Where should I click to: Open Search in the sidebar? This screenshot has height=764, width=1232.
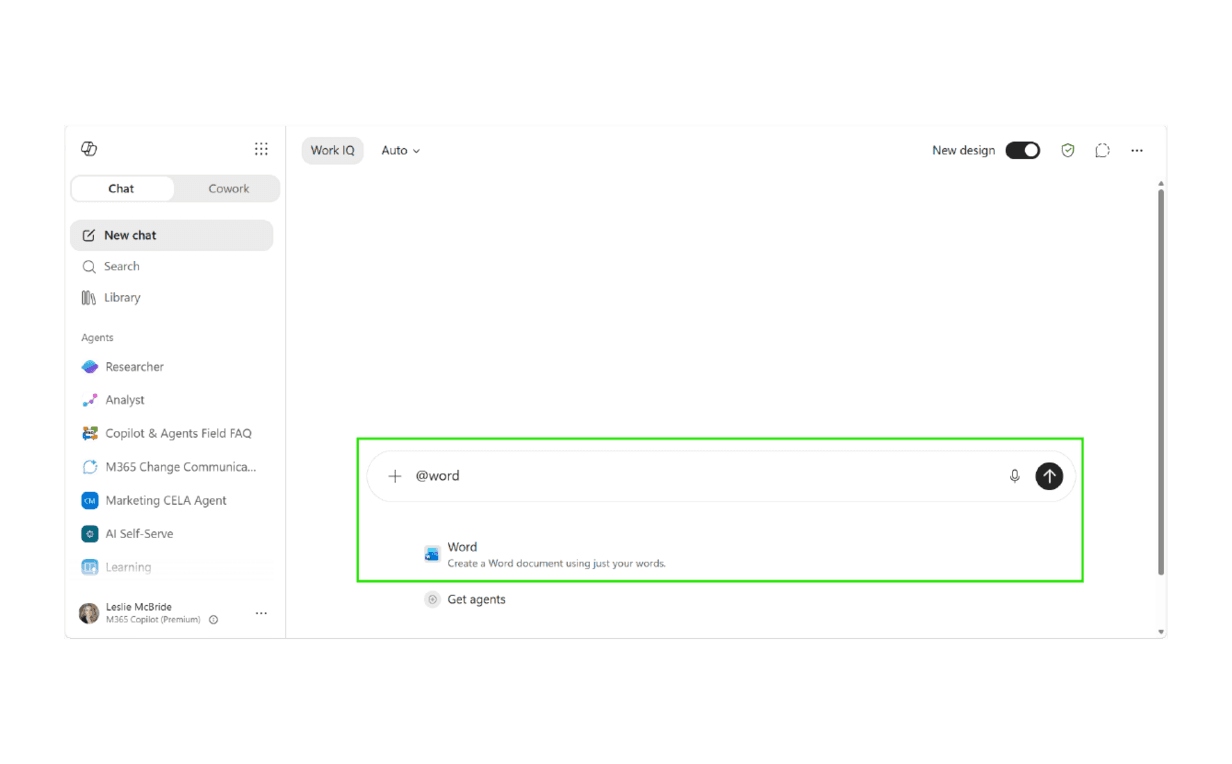171,266
